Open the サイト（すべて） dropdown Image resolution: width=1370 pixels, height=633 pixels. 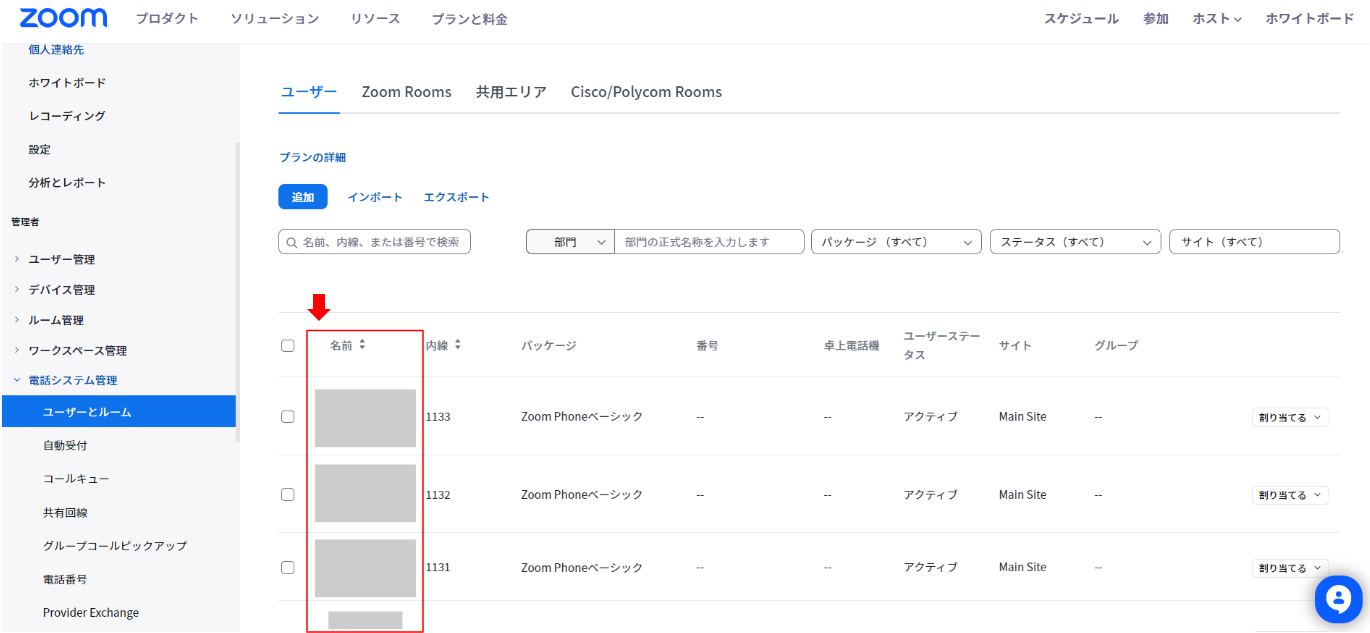click(x=1254, y=242)
